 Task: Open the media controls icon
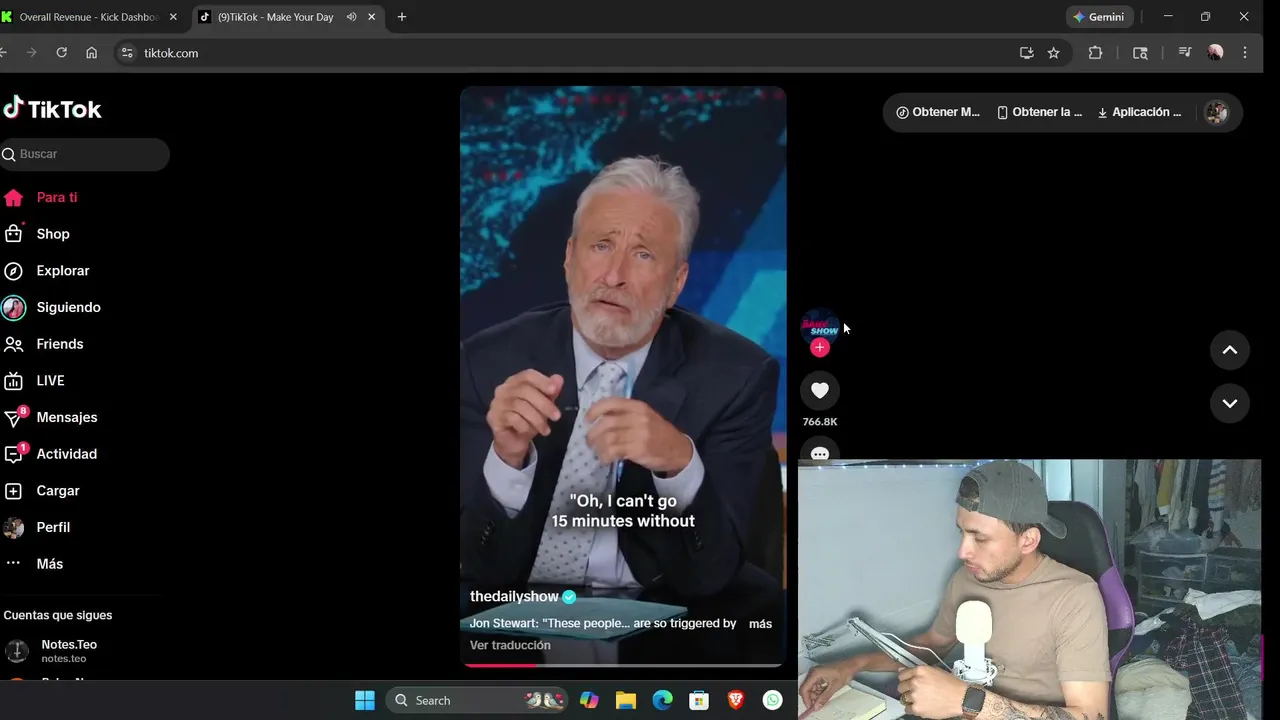point(1185,53)
